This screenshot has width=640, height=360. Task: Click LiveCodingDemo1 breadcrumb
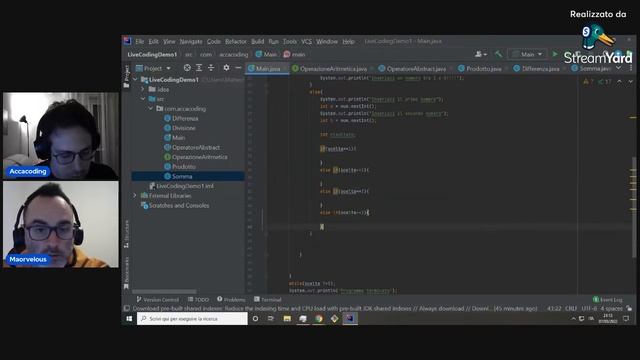click(x=152, y=54)
